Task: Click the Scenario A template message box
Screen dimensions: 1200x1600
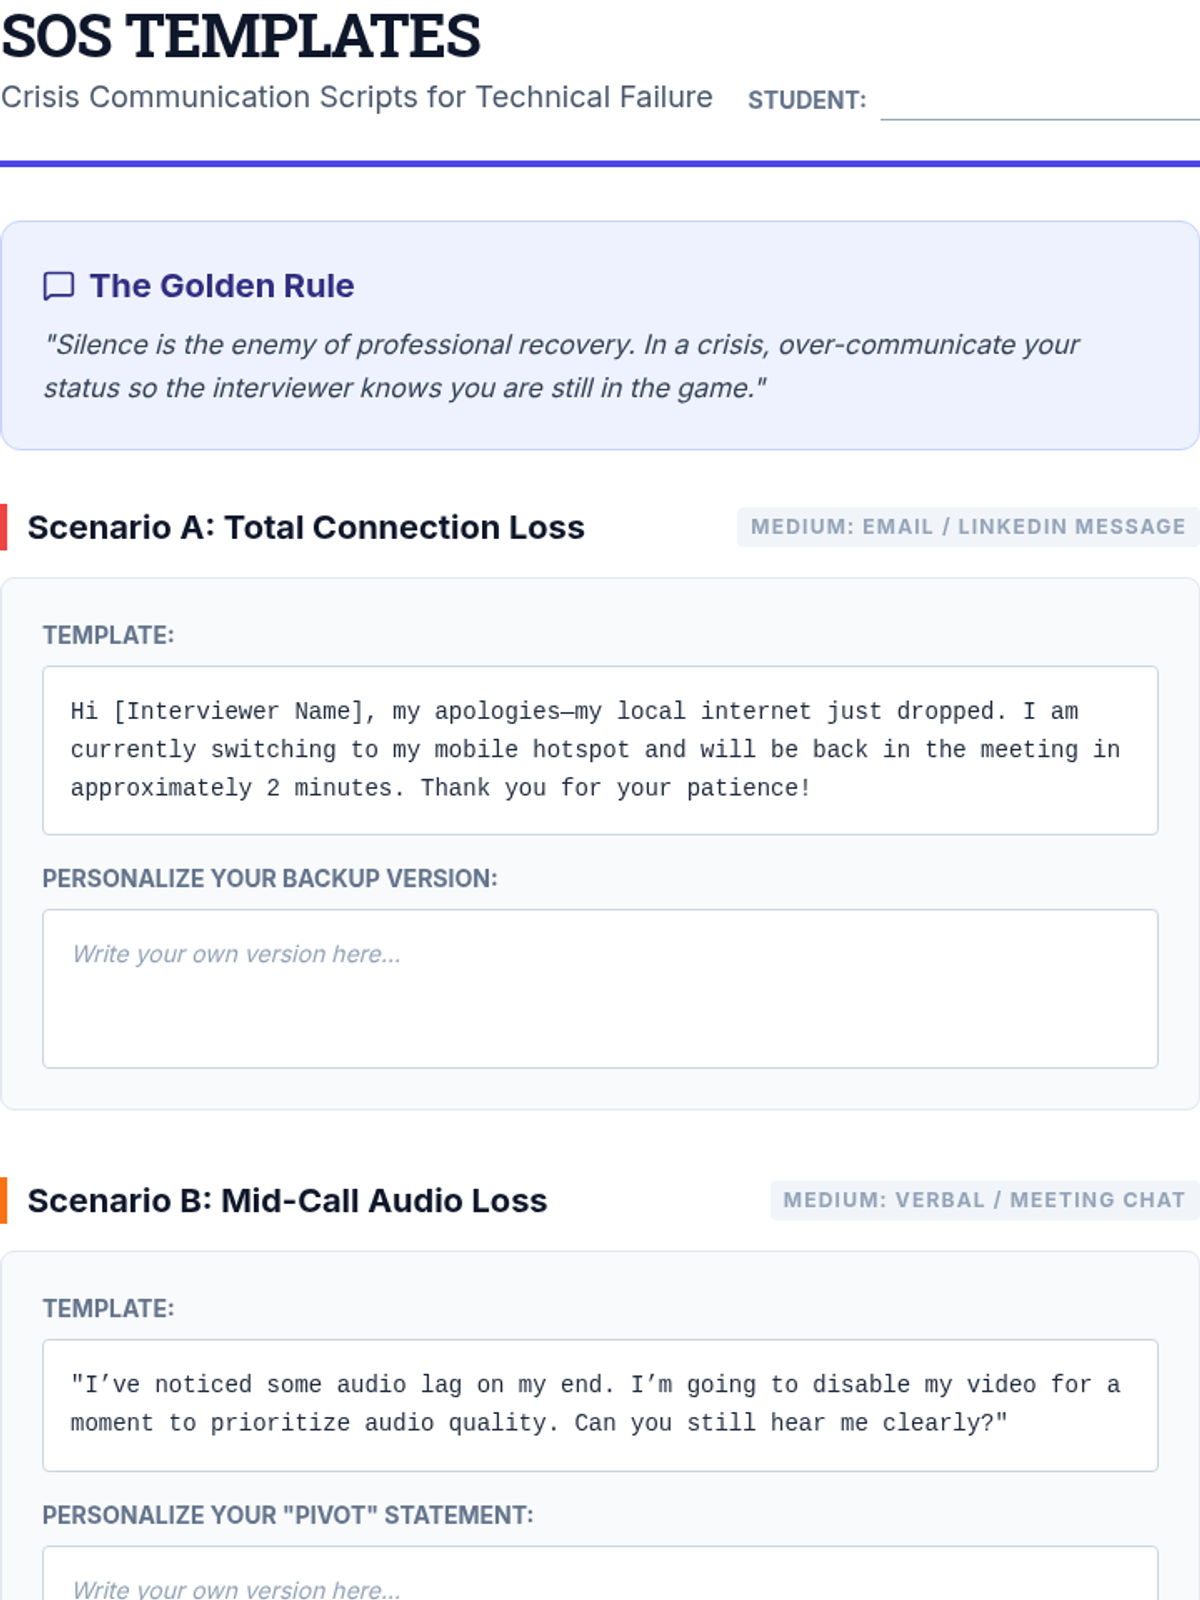Action: click(x=600, y=750)
